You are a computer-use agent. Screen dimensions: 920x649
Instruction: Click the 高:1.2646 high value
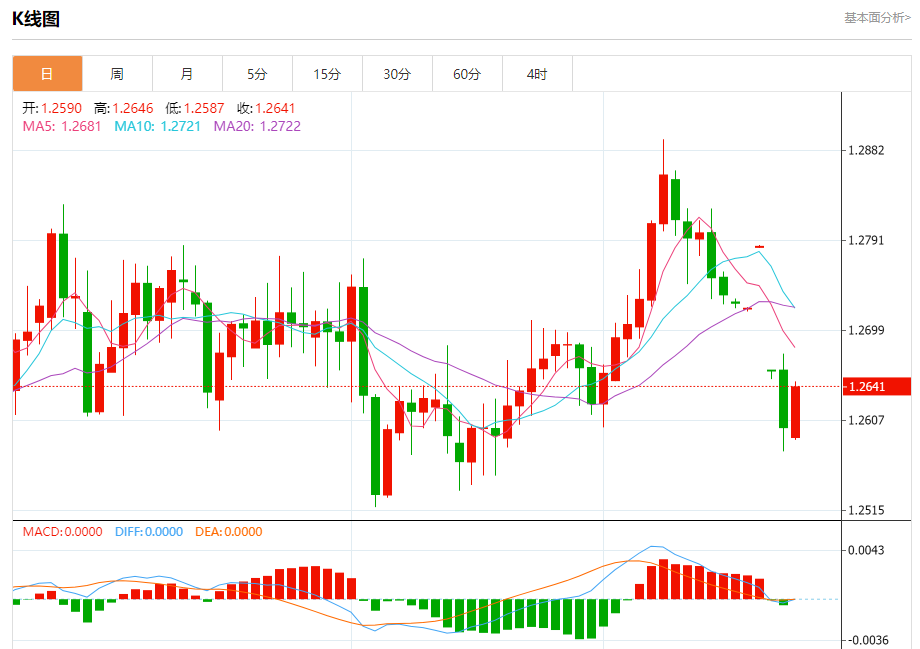click(x=124, y=109)
